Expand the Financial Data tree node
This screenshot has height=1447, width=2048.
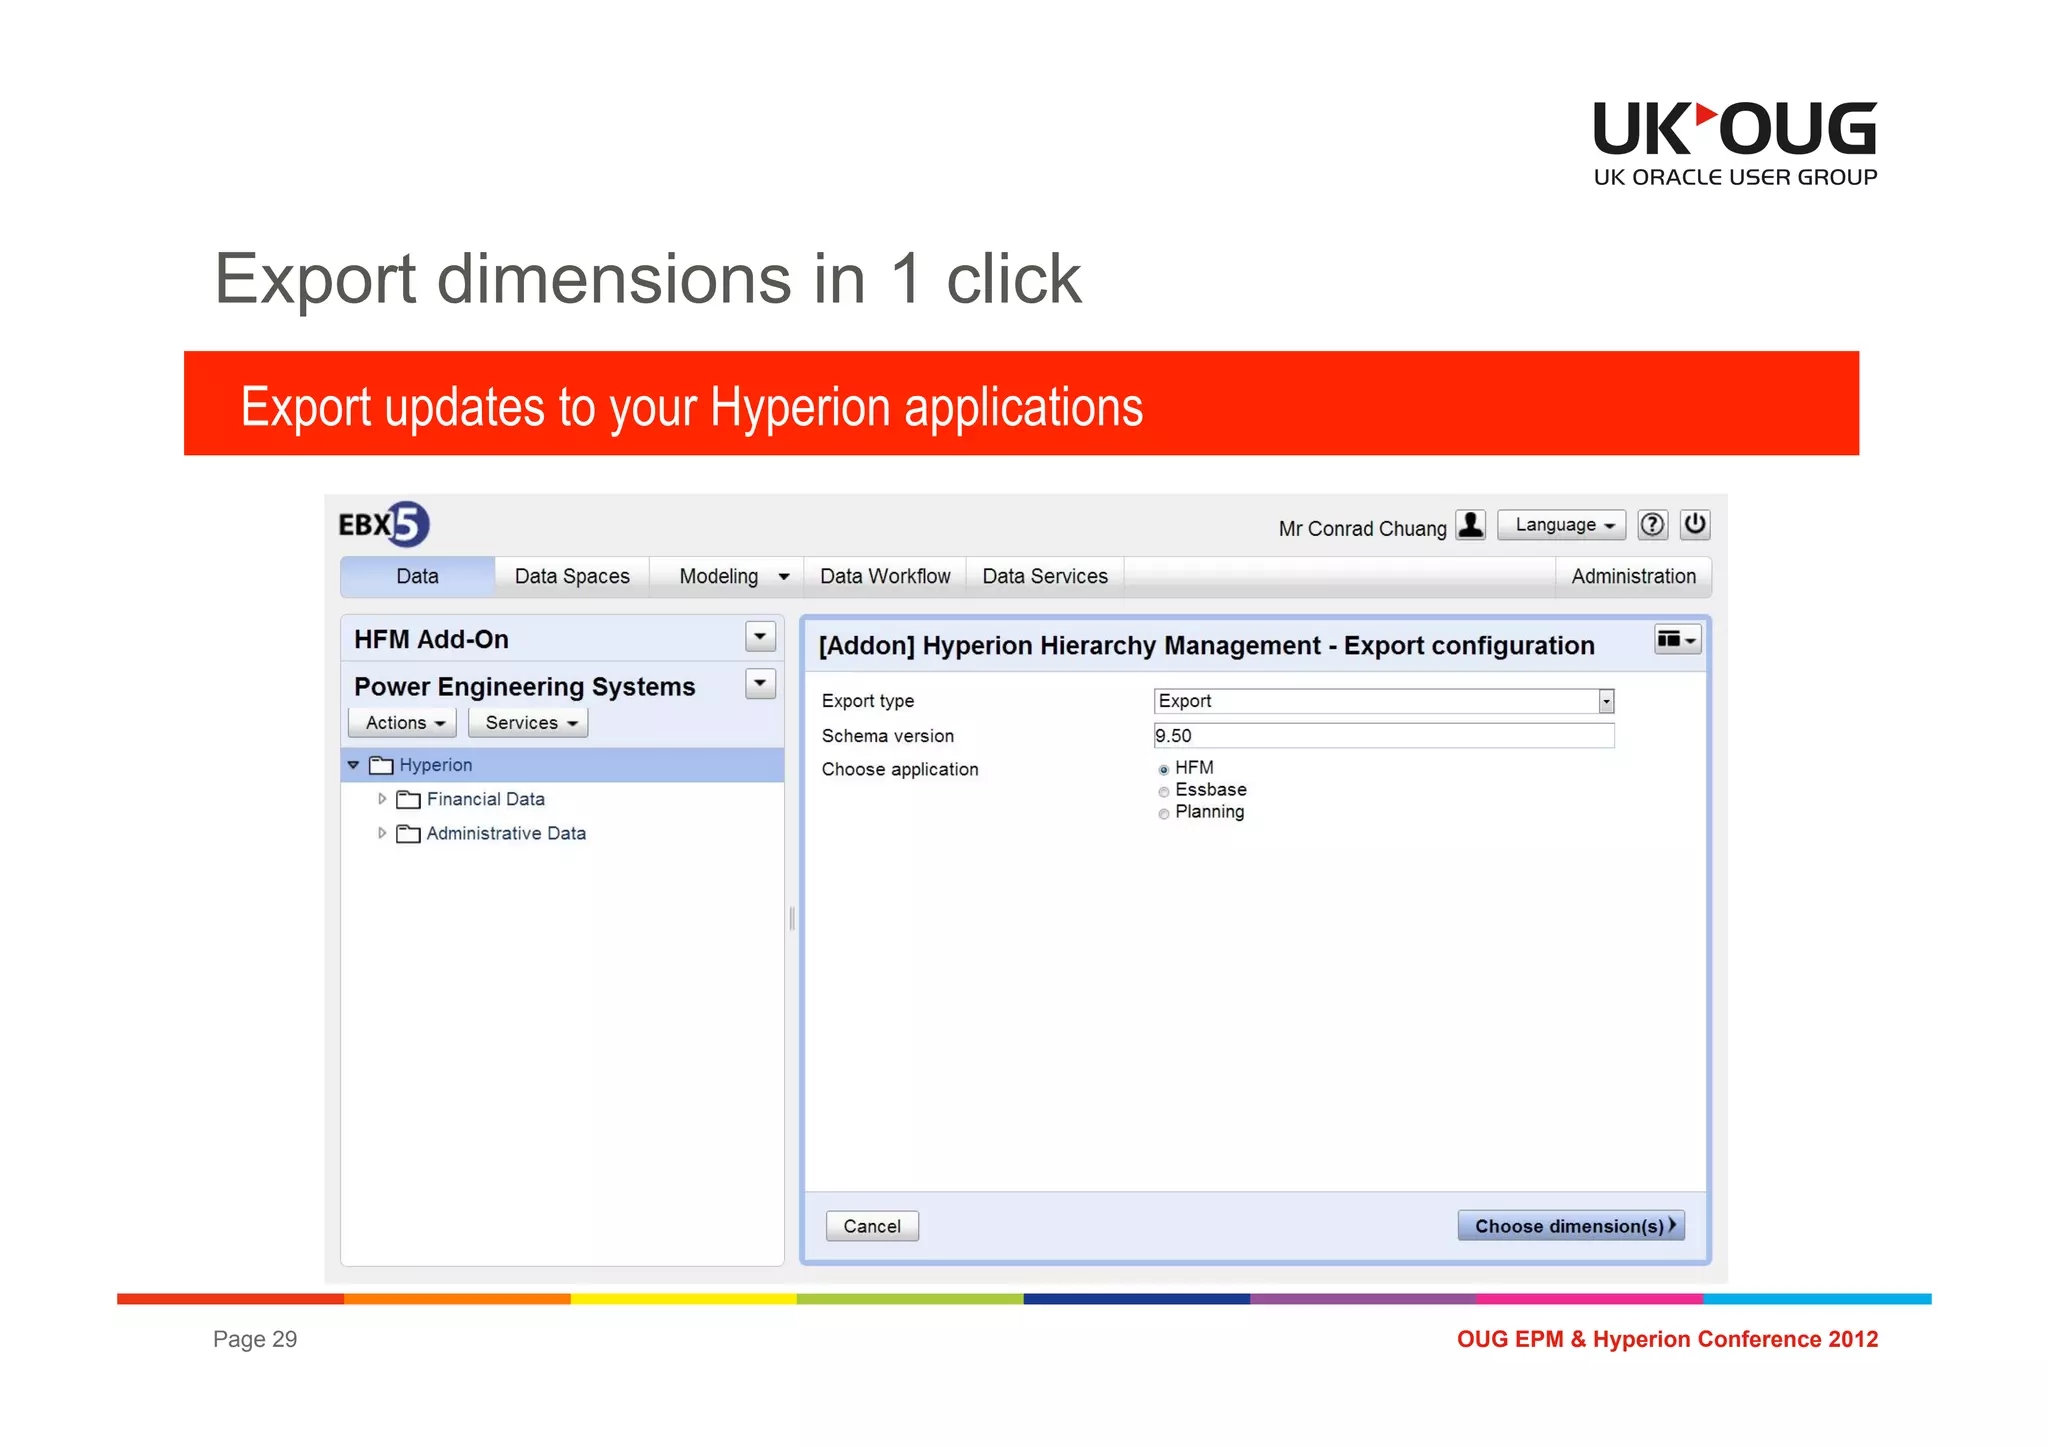pos(381,799)
